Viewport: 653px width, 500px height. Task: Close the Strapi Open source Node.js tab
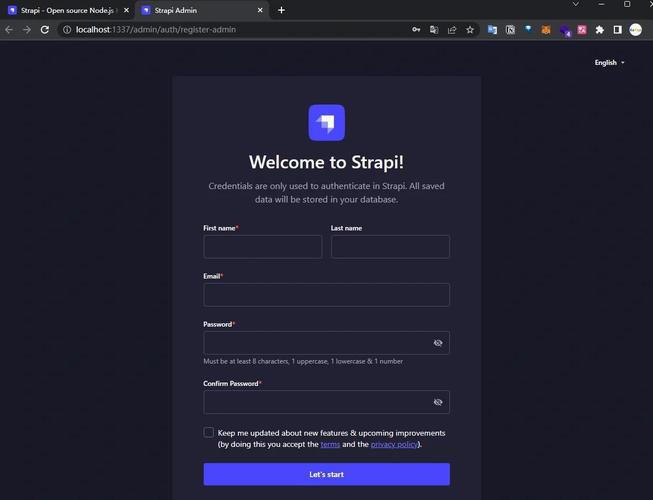click(126, 10)
